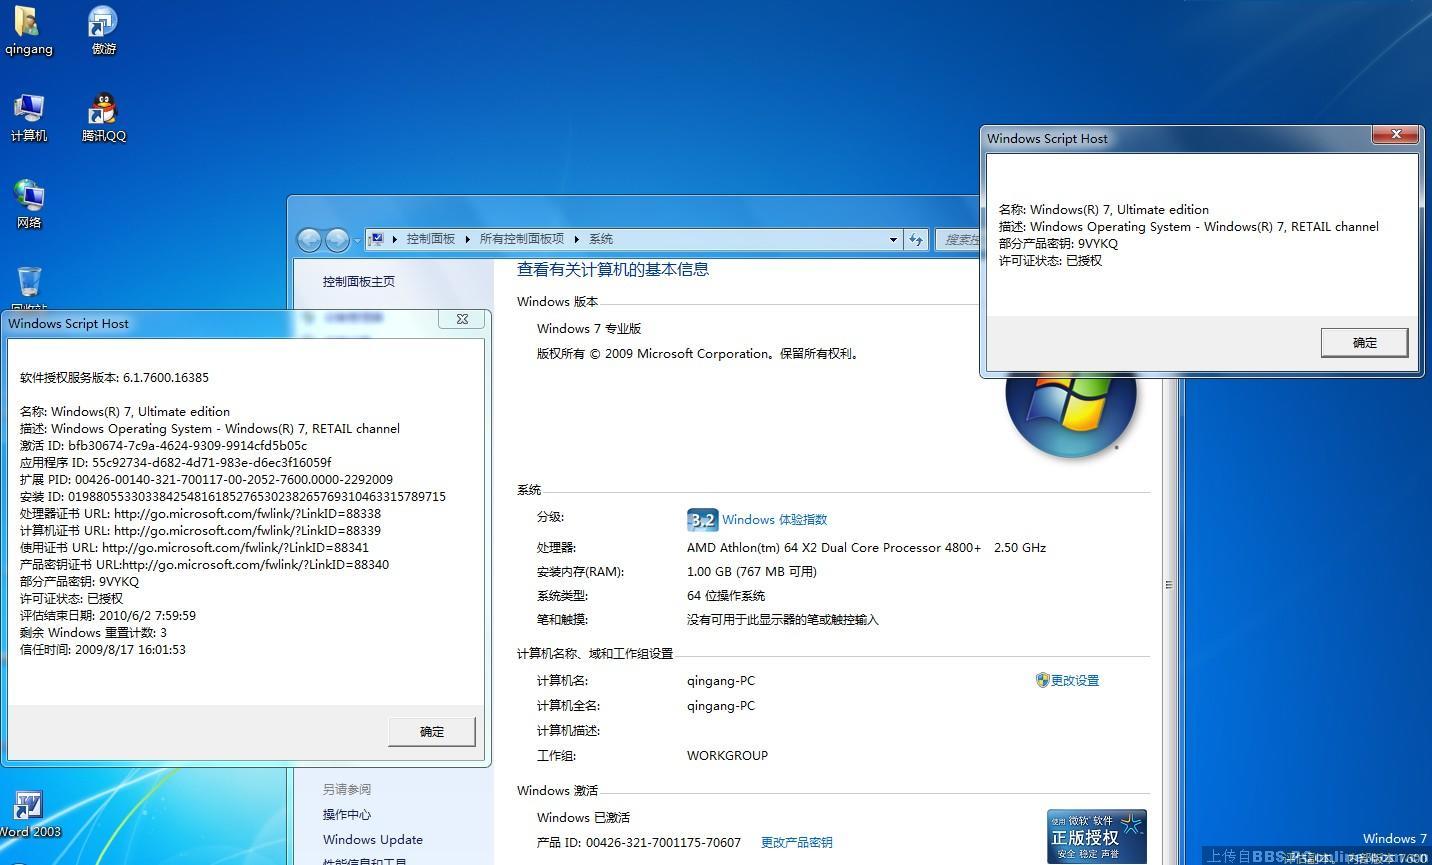Click the shield icon next to 更改设置

(1042, 680)
